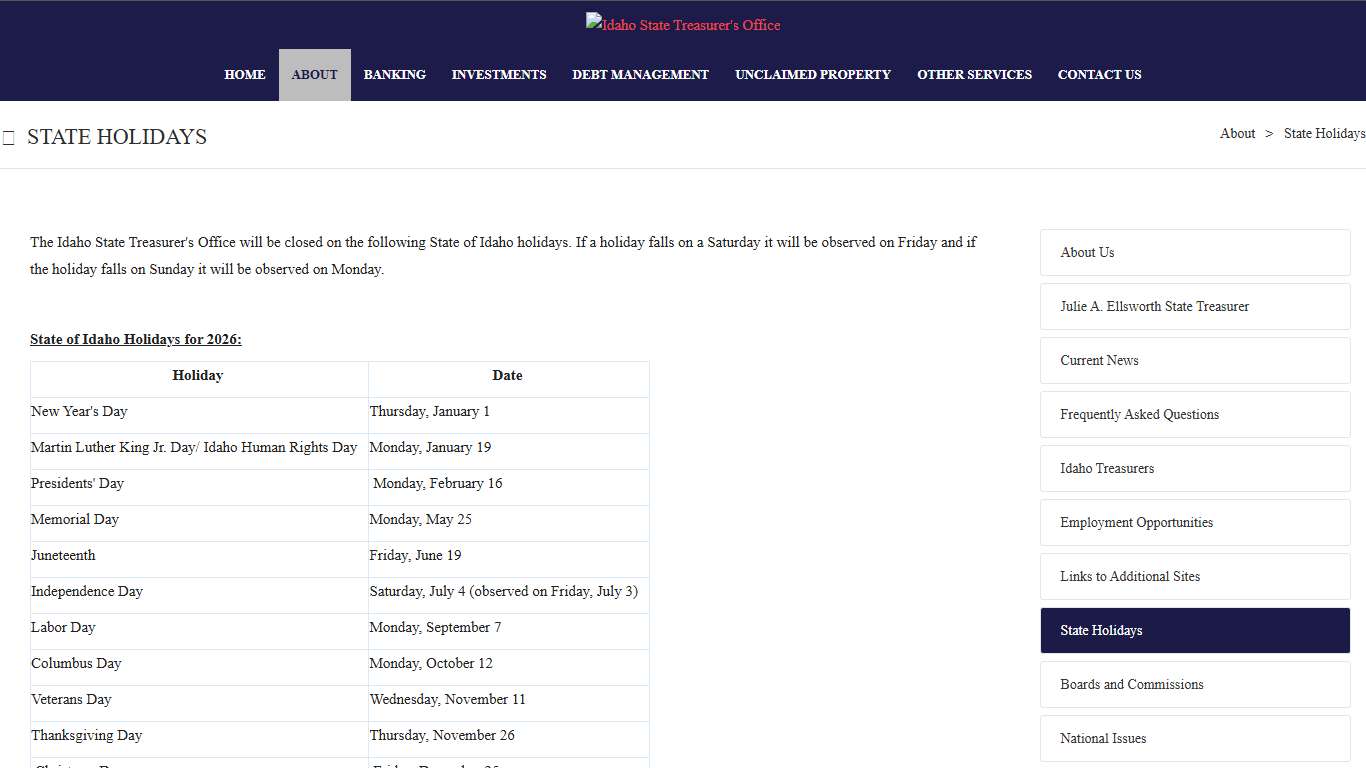Click the Idaho State Treasurer's Office logo
1366x768 pixels.
tap(683, 24)
